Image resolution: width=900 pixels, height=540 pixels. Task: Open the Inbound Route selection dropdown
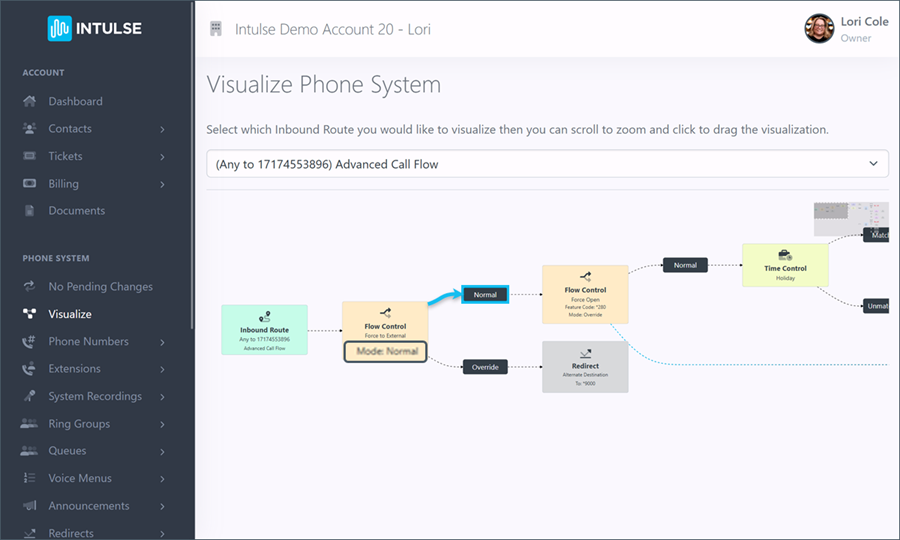(547, 164)
